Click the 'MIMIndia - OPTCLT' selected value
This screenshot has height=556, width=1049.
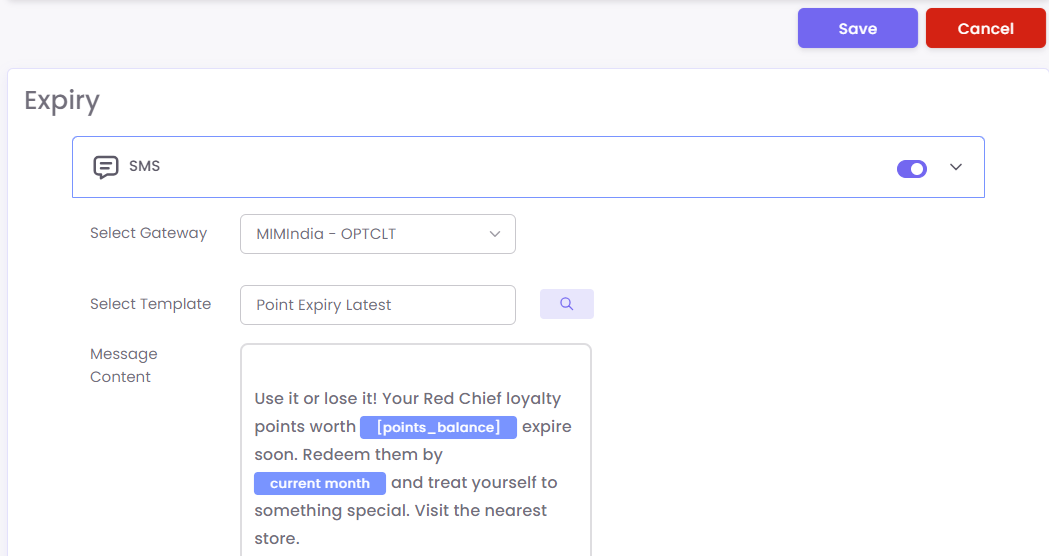(326, 234)
